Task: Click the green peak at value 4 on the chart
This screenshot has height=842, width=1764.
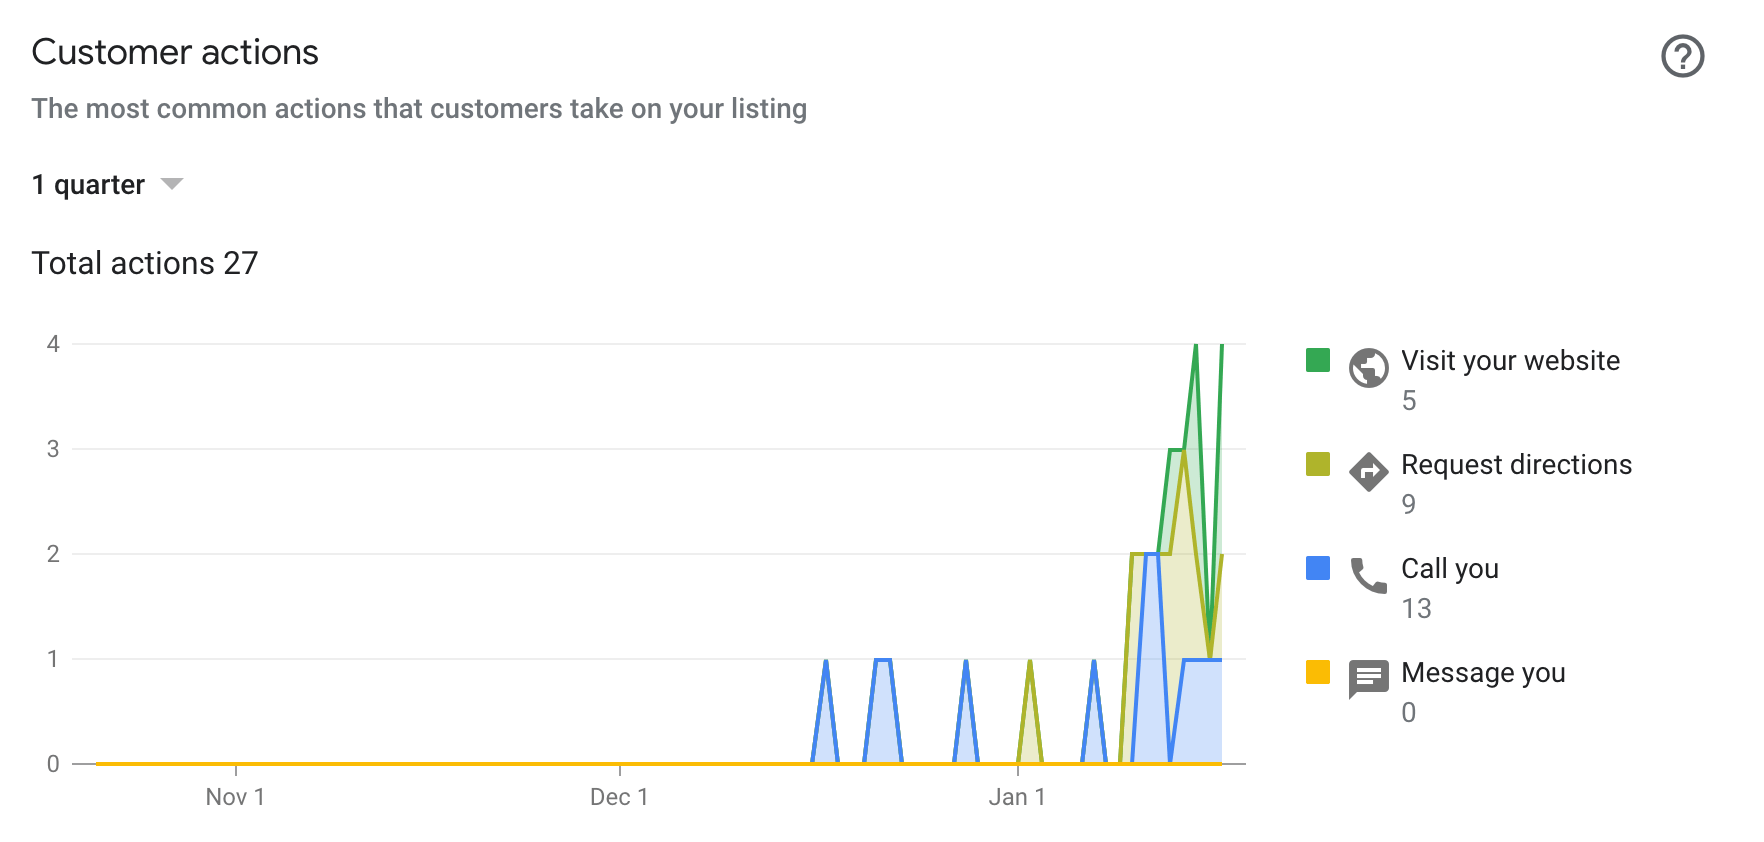Action: [1196, 344]
